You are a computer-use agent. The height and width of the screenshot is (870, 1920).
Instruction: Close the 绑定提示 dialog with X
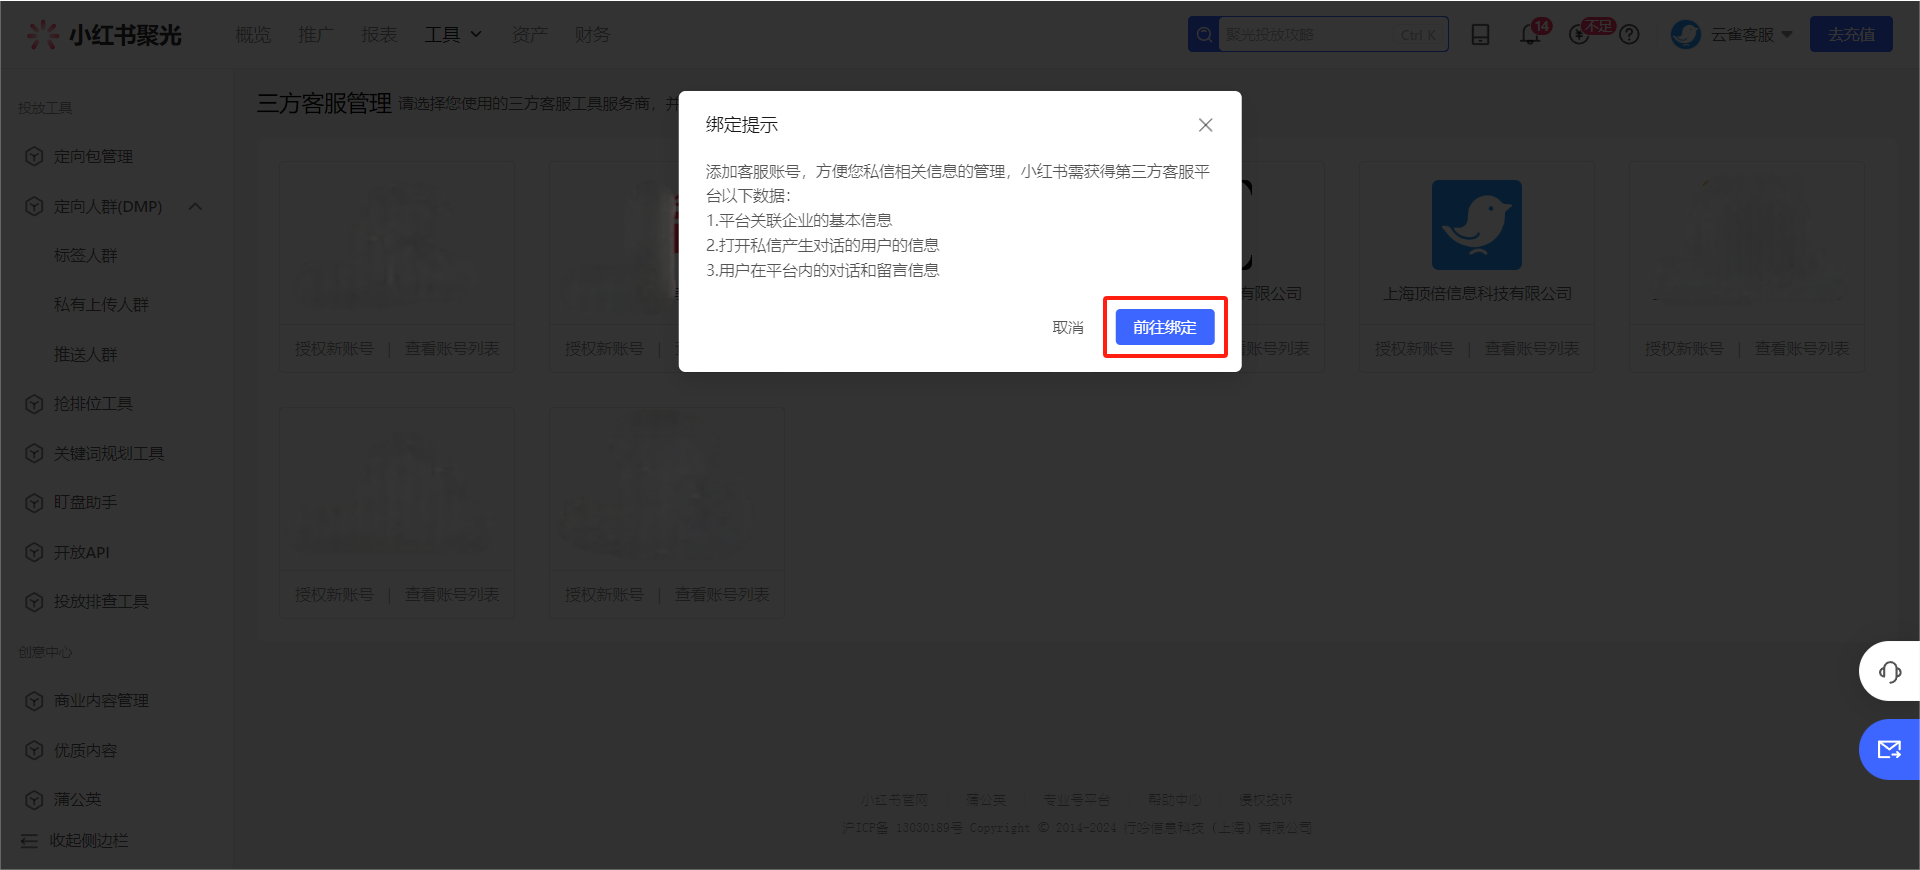coord(1205,125)
